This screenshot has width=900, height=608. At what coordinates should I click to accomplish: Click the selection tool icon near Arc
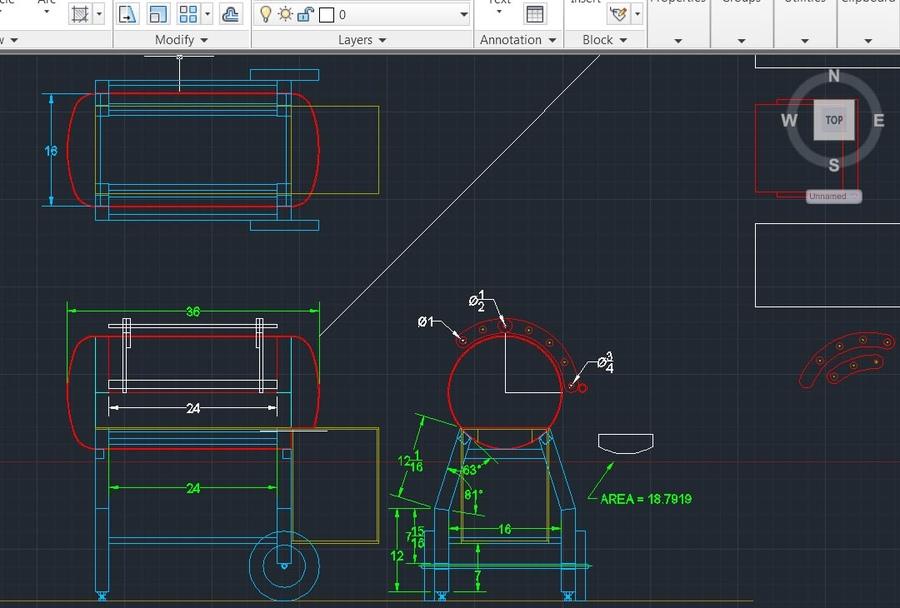coord(80,13)
